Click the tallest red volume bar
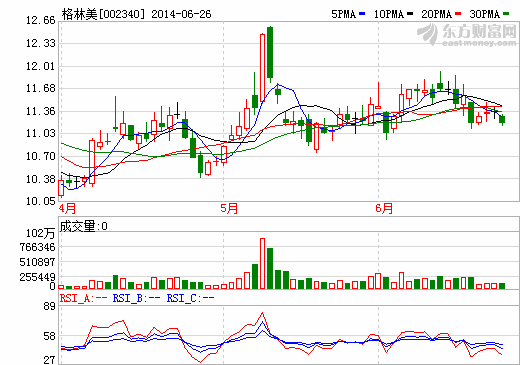Screen dimensions: 520x365 tap(262, 263)
